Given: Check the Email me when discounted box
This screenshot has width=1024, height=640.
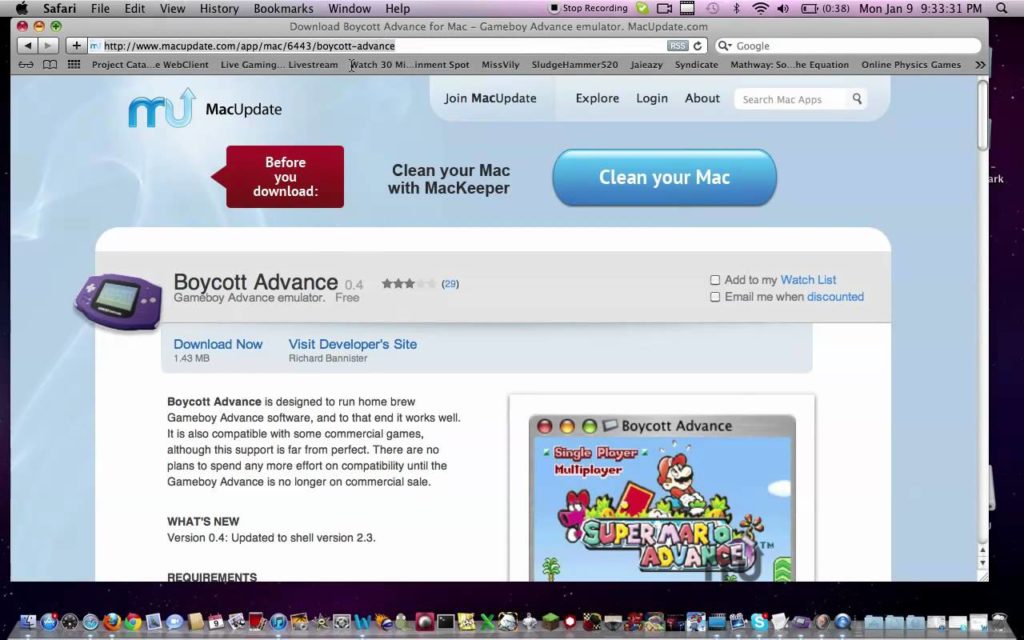Looking at the screenshot, I should point(715,297).
